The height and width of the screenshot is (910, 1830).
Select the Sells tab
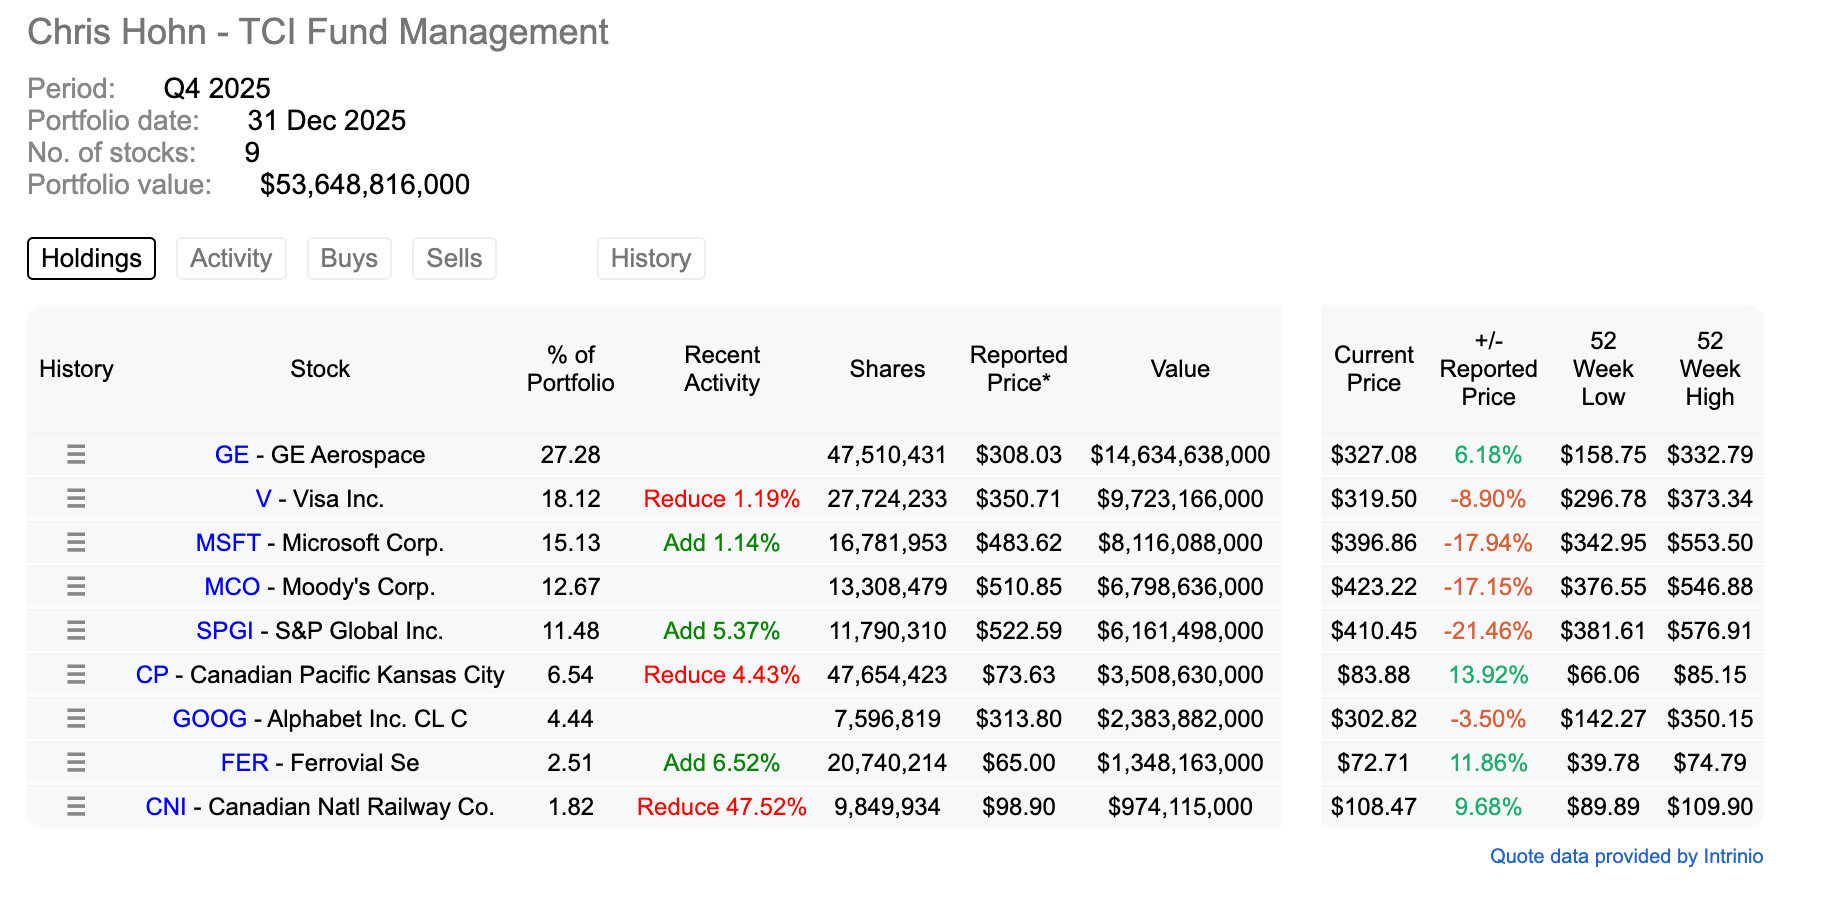coord(454,258)
